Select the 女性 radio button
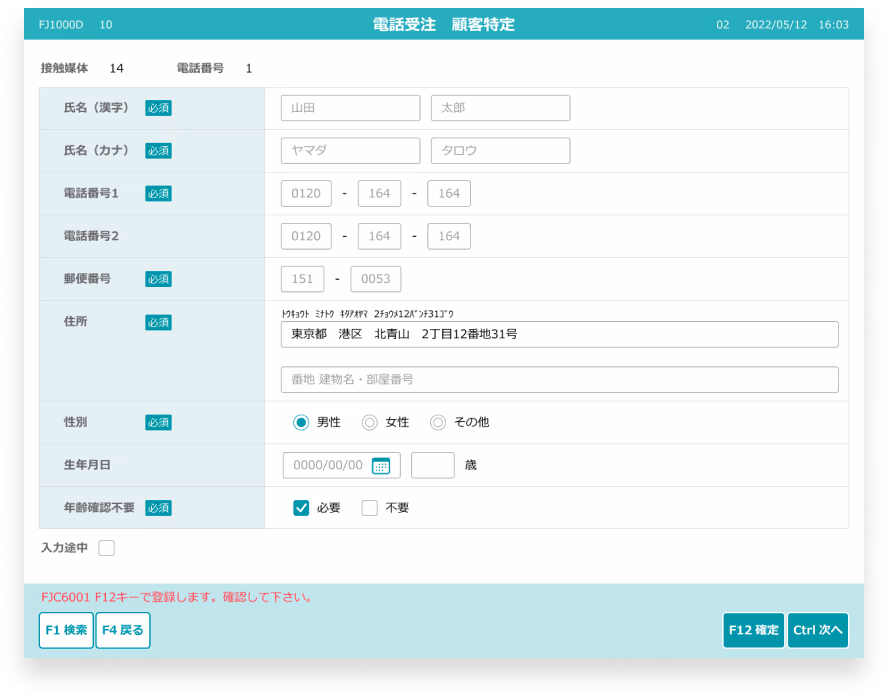 click(369, 422)
